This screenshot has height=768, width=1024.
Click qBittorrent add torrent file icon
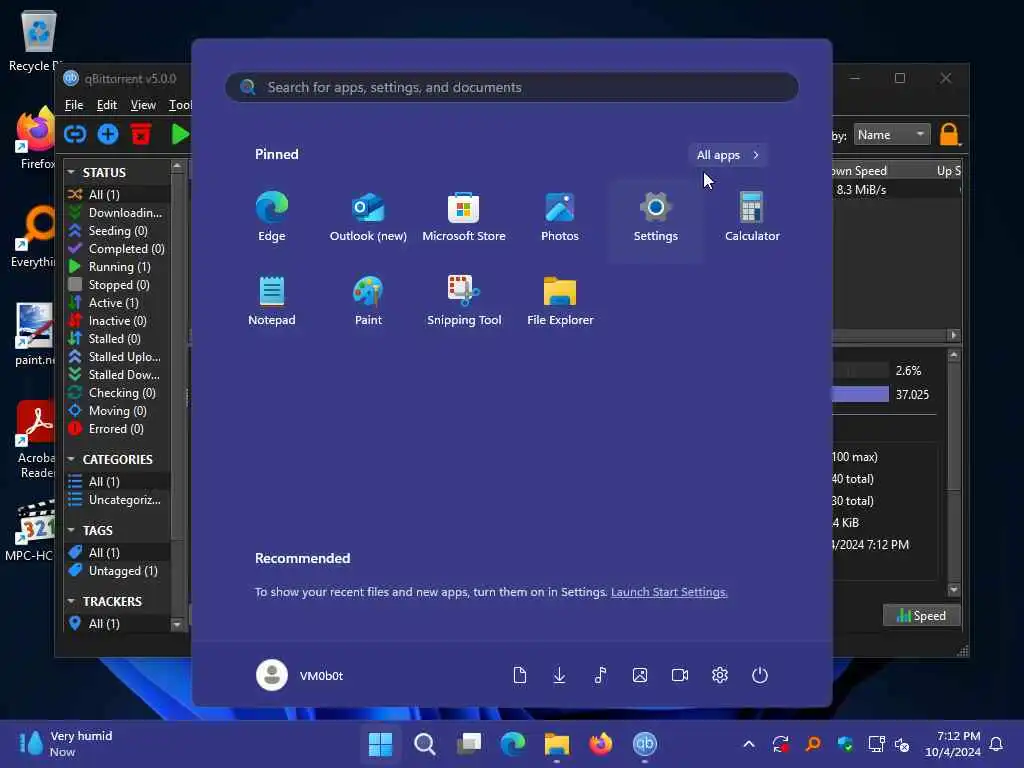click(108, 135)
